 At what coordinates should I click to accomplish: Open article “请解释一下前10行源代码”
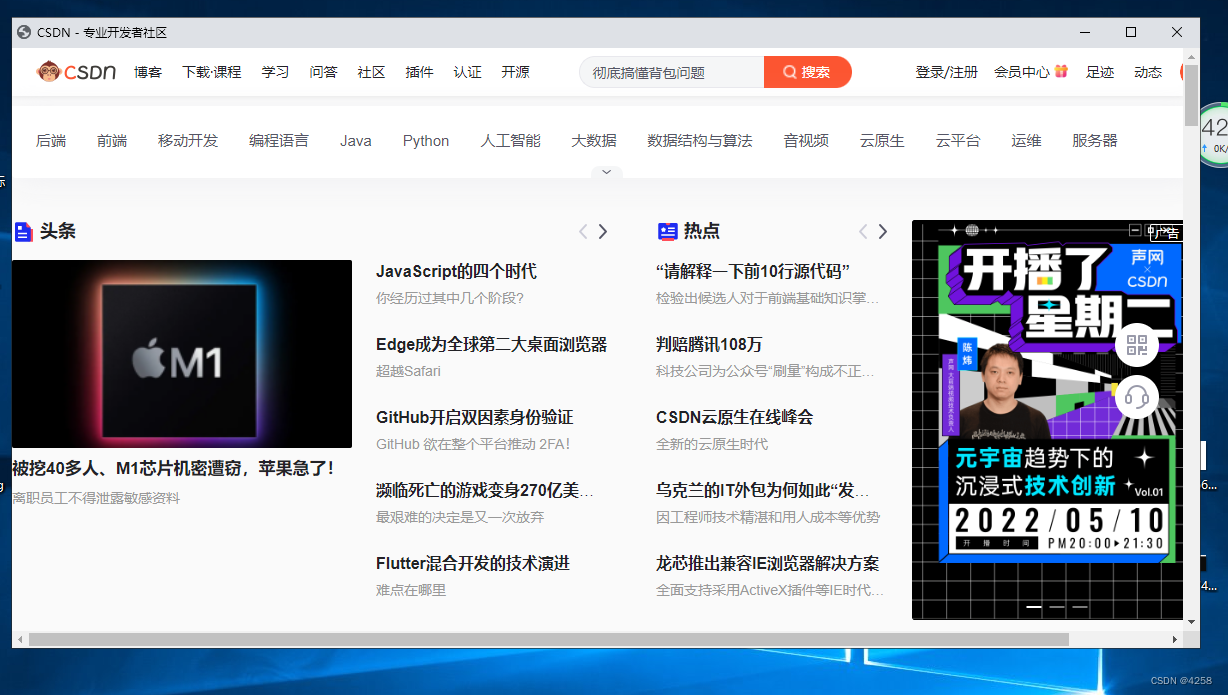click(x=753, y=271)
